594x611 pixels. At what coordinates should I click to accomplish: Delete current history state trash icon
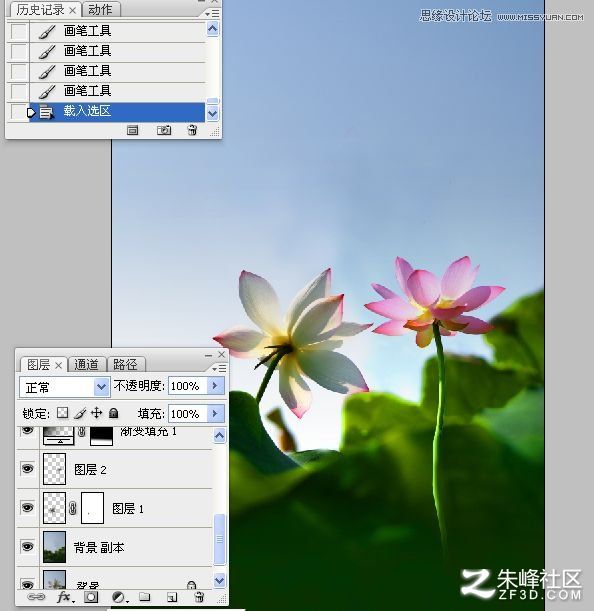pyautogui.click(x=192, y=130)
